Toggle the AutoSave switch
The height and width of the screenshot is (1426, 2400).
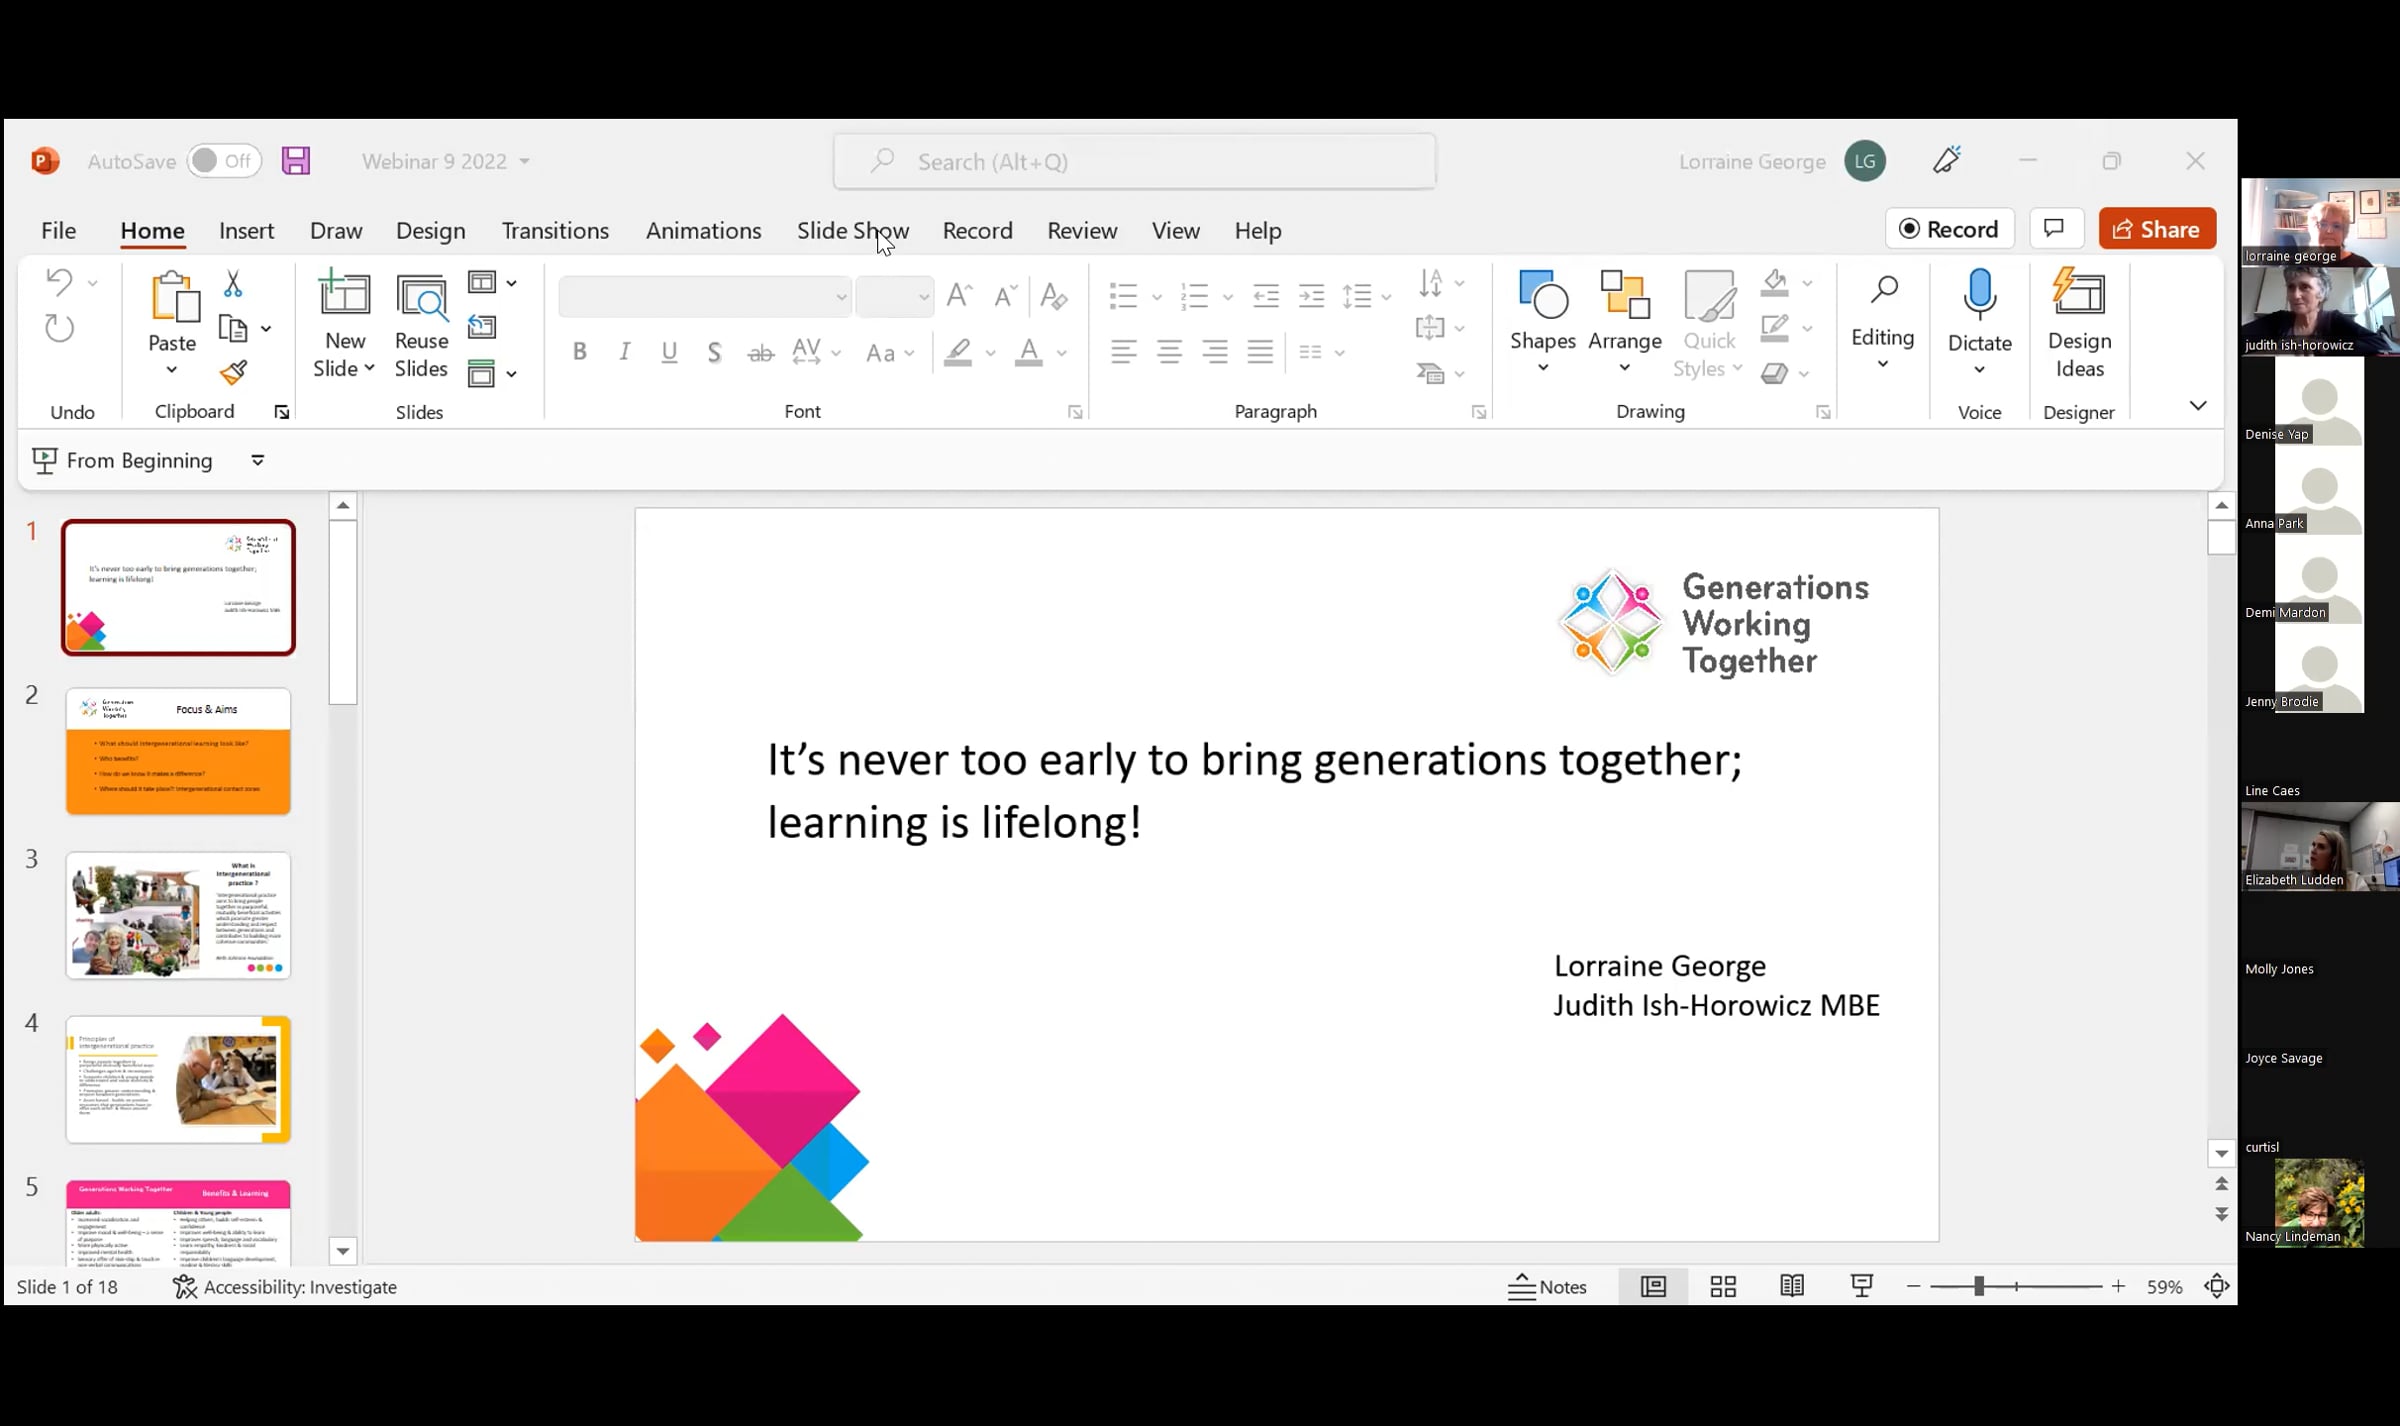coord(223,161)
